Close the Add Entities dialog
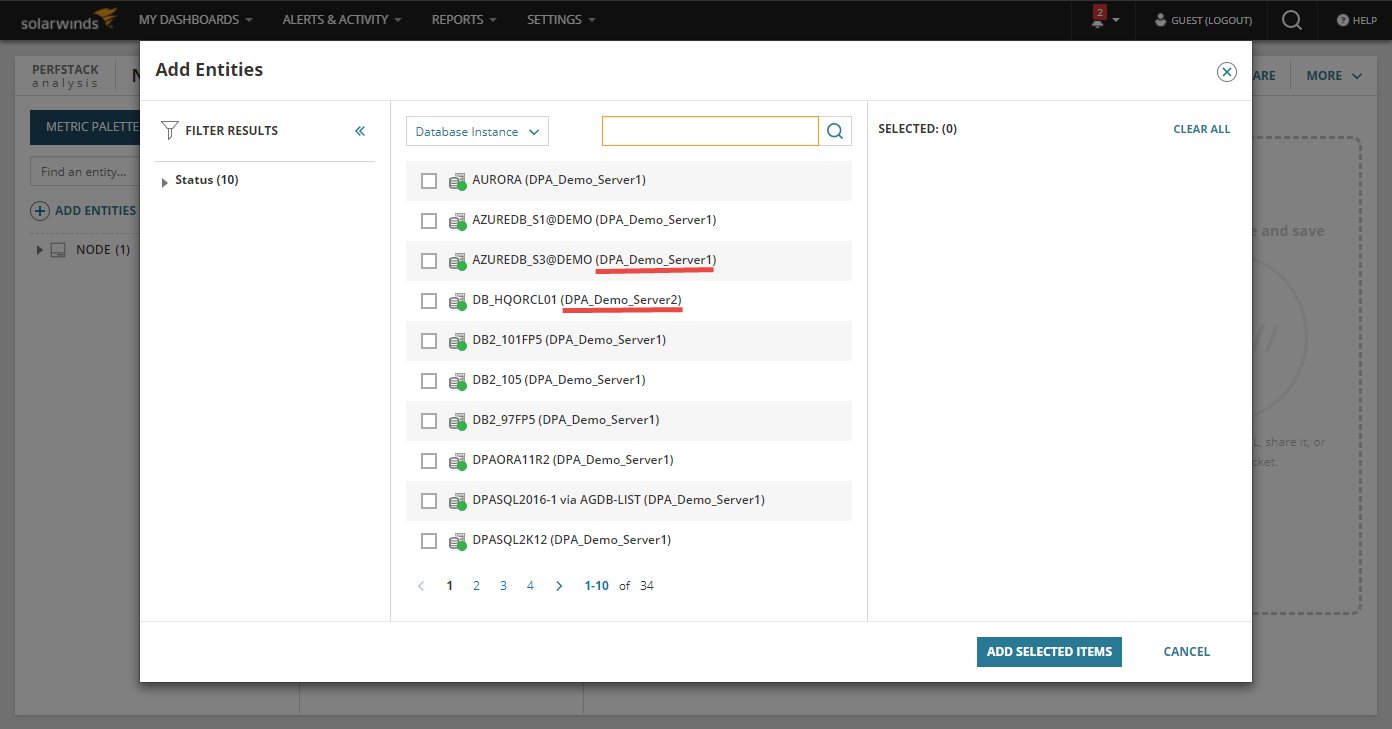 tap(1227, 72)
